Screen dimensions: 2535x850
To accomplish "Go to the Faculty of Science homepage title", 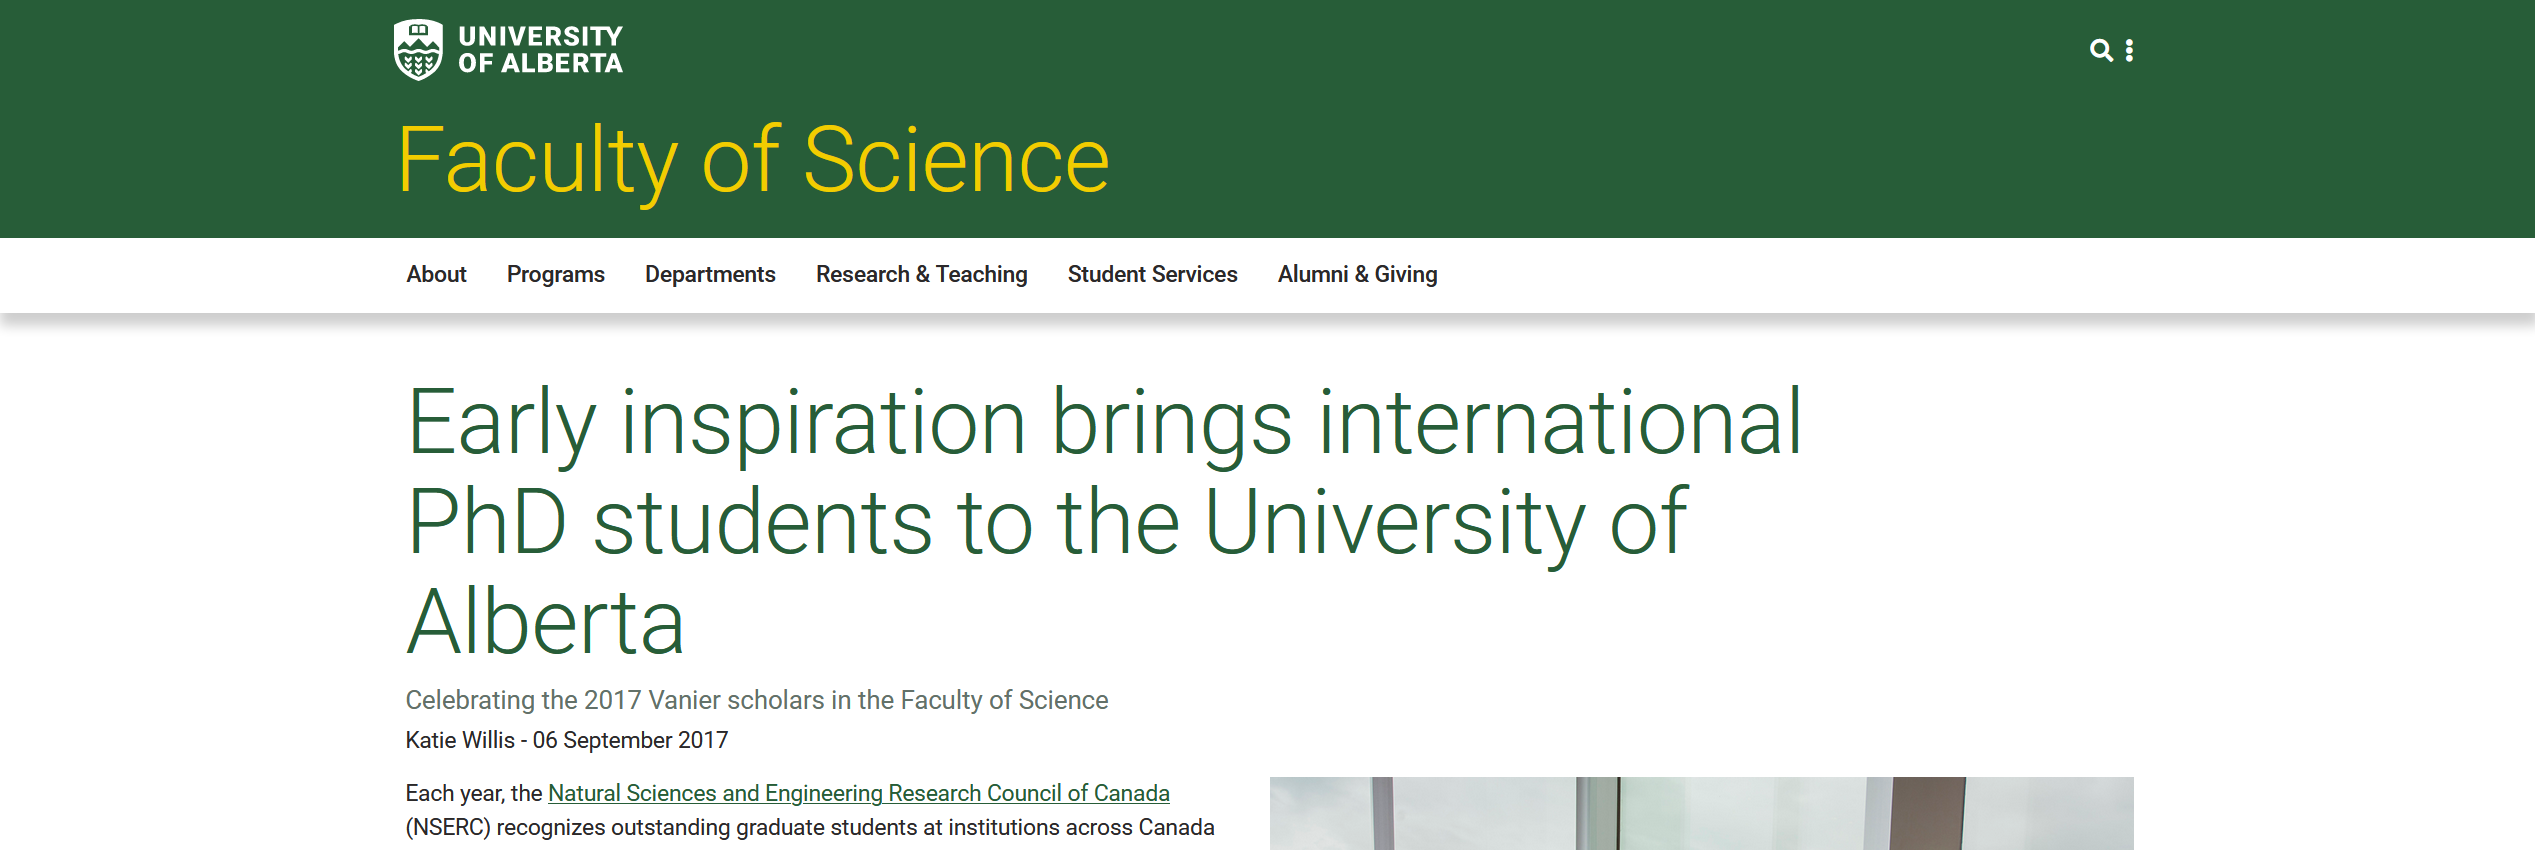I will click(x=753, y=160).
